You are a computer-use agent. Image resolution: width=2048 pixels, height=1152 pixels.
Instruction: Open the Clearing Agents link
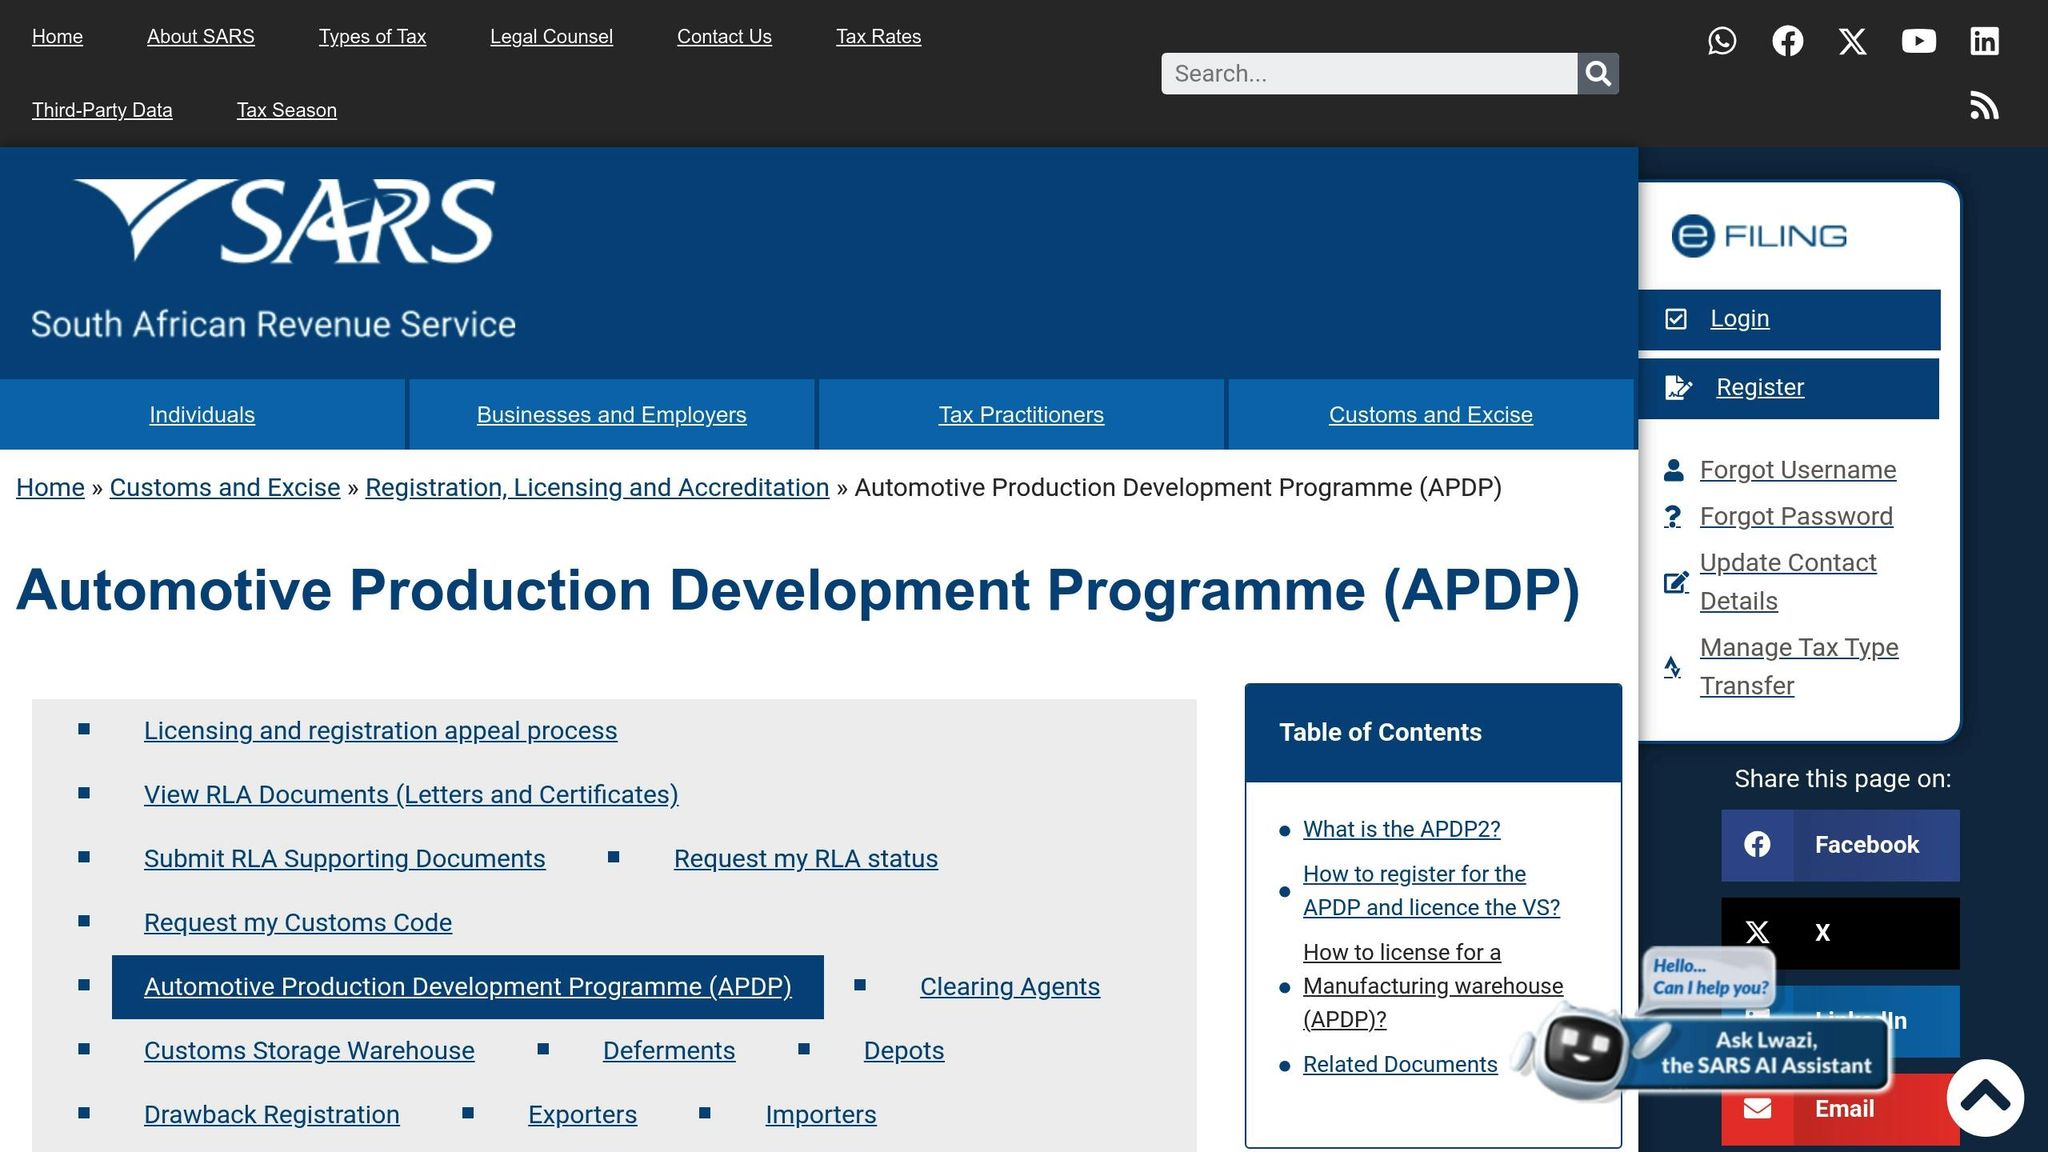pos(1009,987)
